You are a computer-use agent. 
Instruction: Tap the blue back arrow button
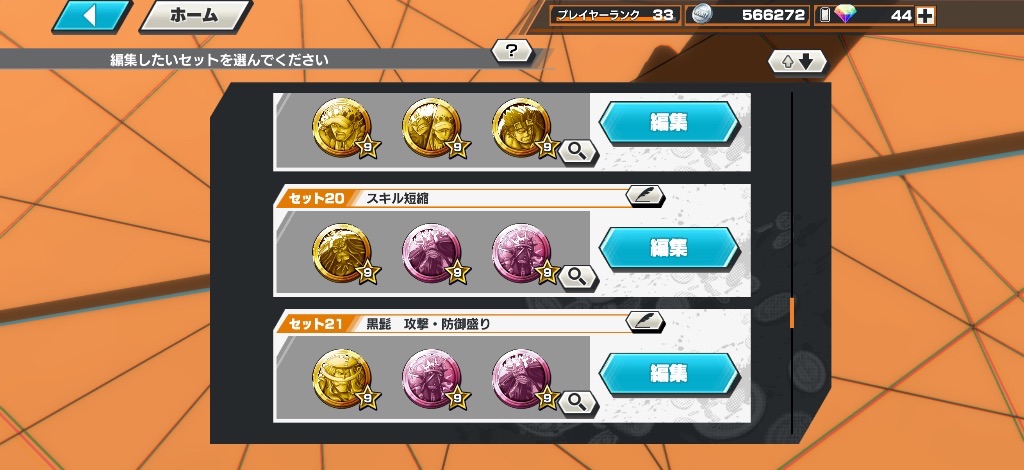92,16
